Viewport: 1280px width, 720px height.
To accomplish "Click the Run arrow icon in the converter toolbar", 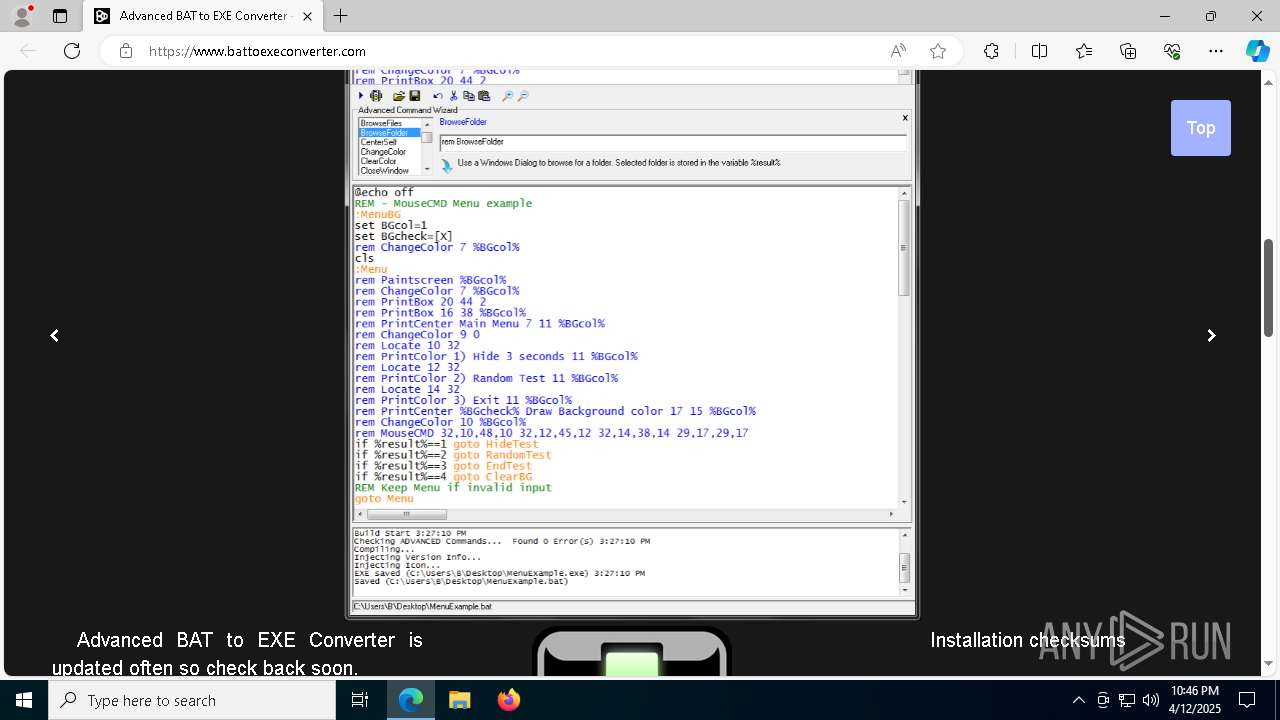I will pos(361,96).
